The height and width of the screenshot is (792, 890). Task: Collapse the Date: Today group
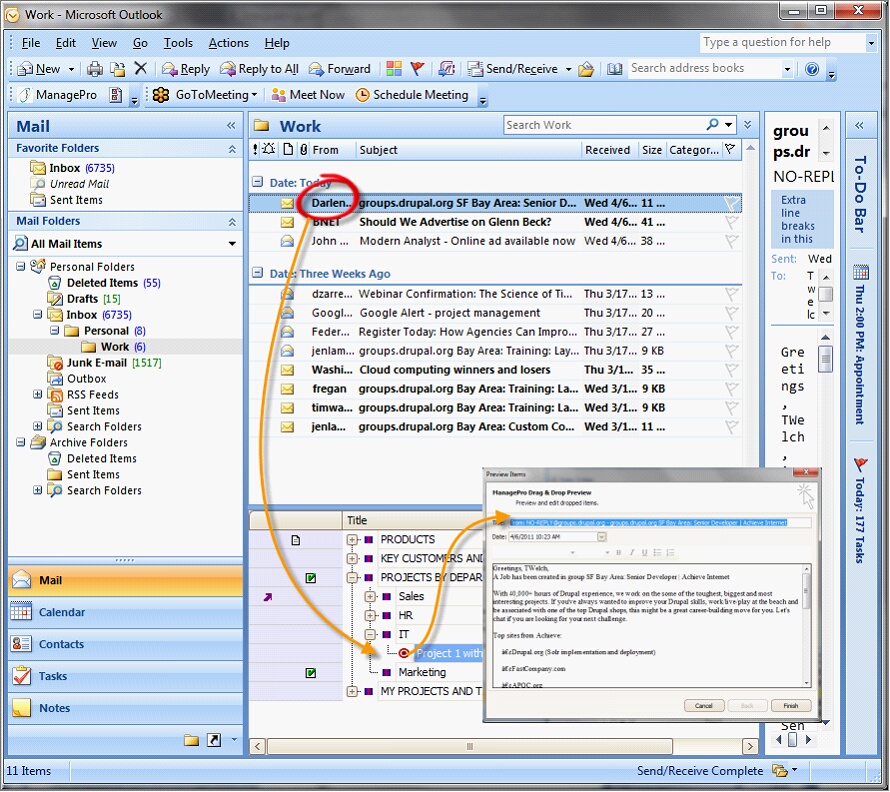click(258, 182)
